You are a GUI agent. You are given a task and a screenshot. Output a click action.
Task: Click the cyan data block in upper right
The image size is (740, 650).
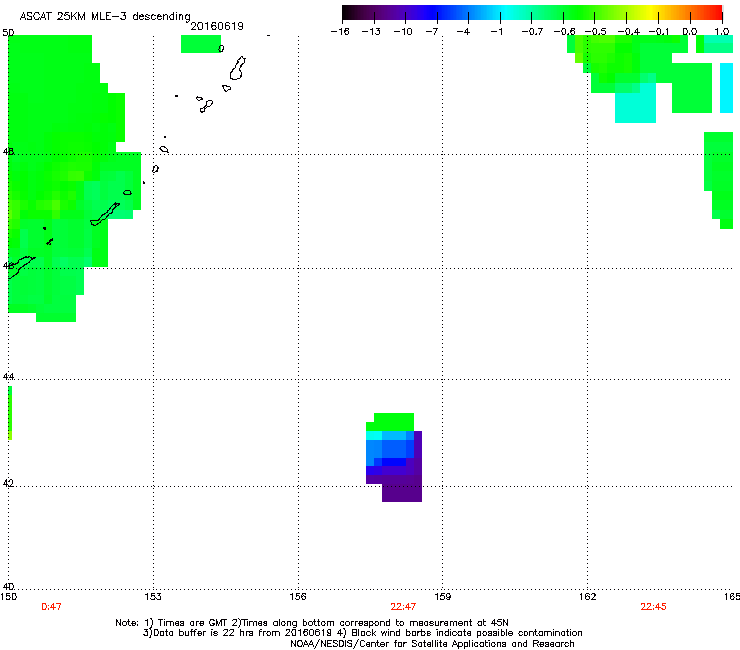coord(635,103)
